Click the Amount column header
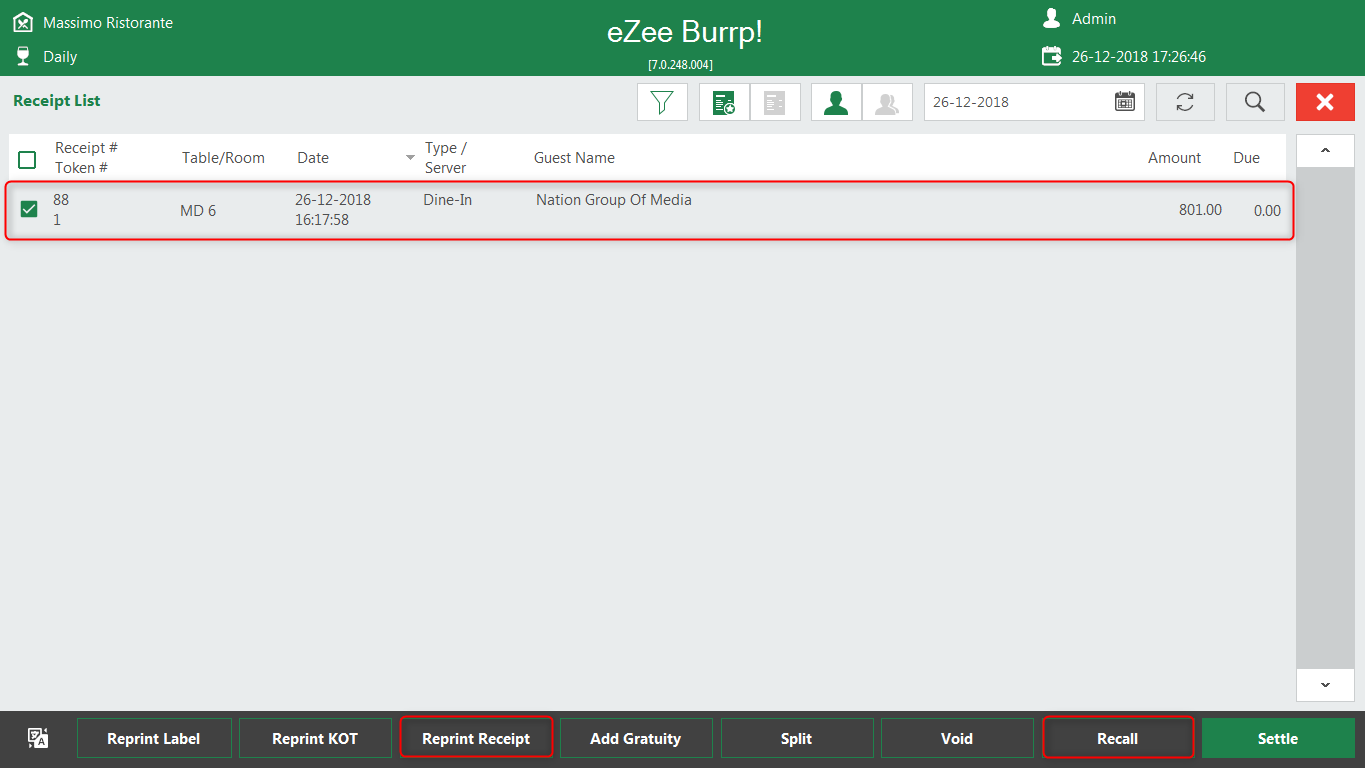 1174,158
